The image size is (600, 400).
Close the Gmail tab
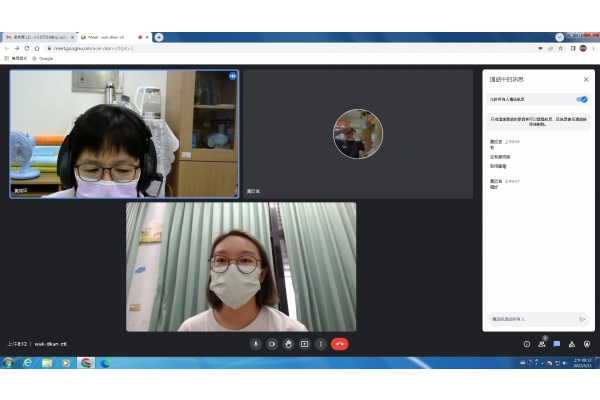click(72, 37)
